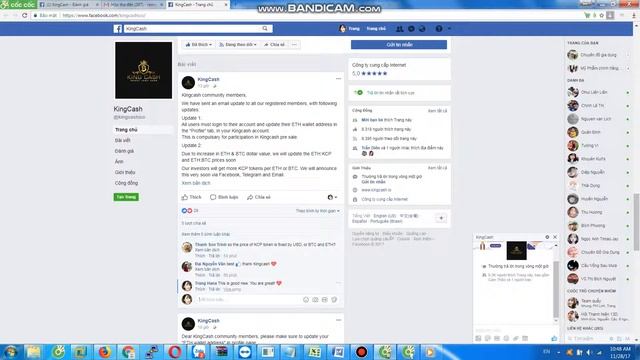Select Ảnh in the page sidebar
Screen dimensions: 640x360
pos(119,161)
